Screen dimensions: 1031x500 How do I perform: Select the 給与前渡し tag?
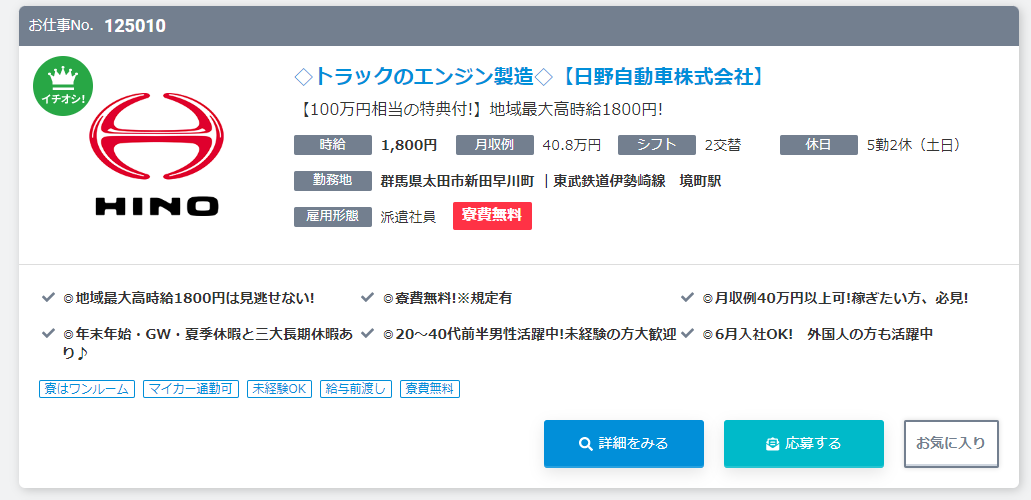(356, 389)
